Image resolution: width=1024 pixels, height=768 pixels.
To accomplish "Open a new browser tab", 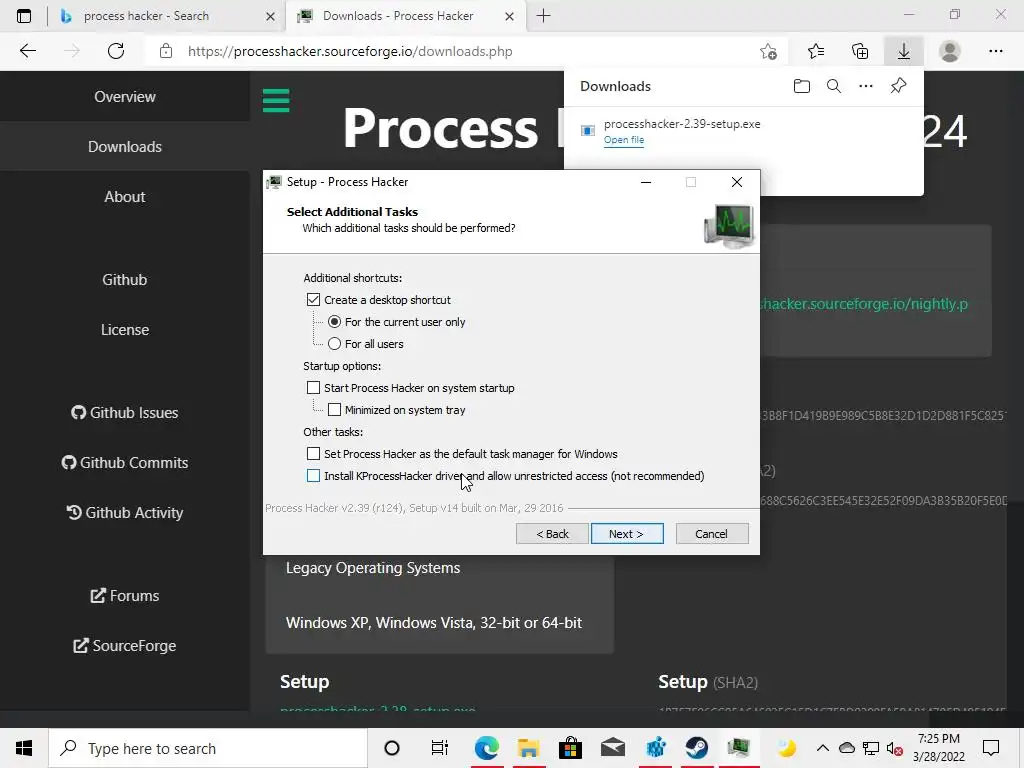I will pos(543,16).
